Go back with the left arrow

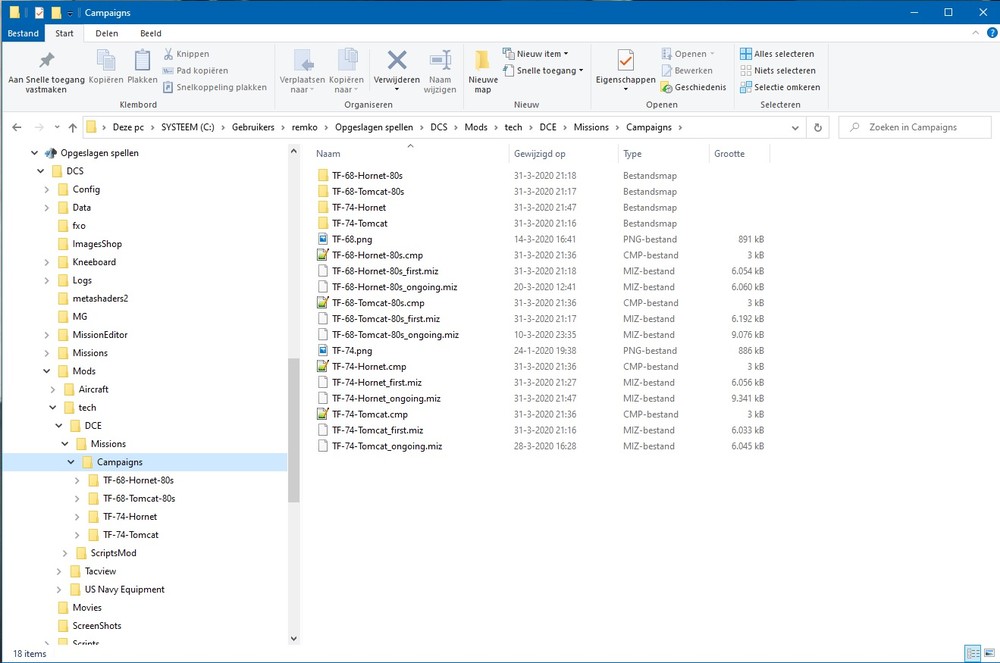[17, 128]
